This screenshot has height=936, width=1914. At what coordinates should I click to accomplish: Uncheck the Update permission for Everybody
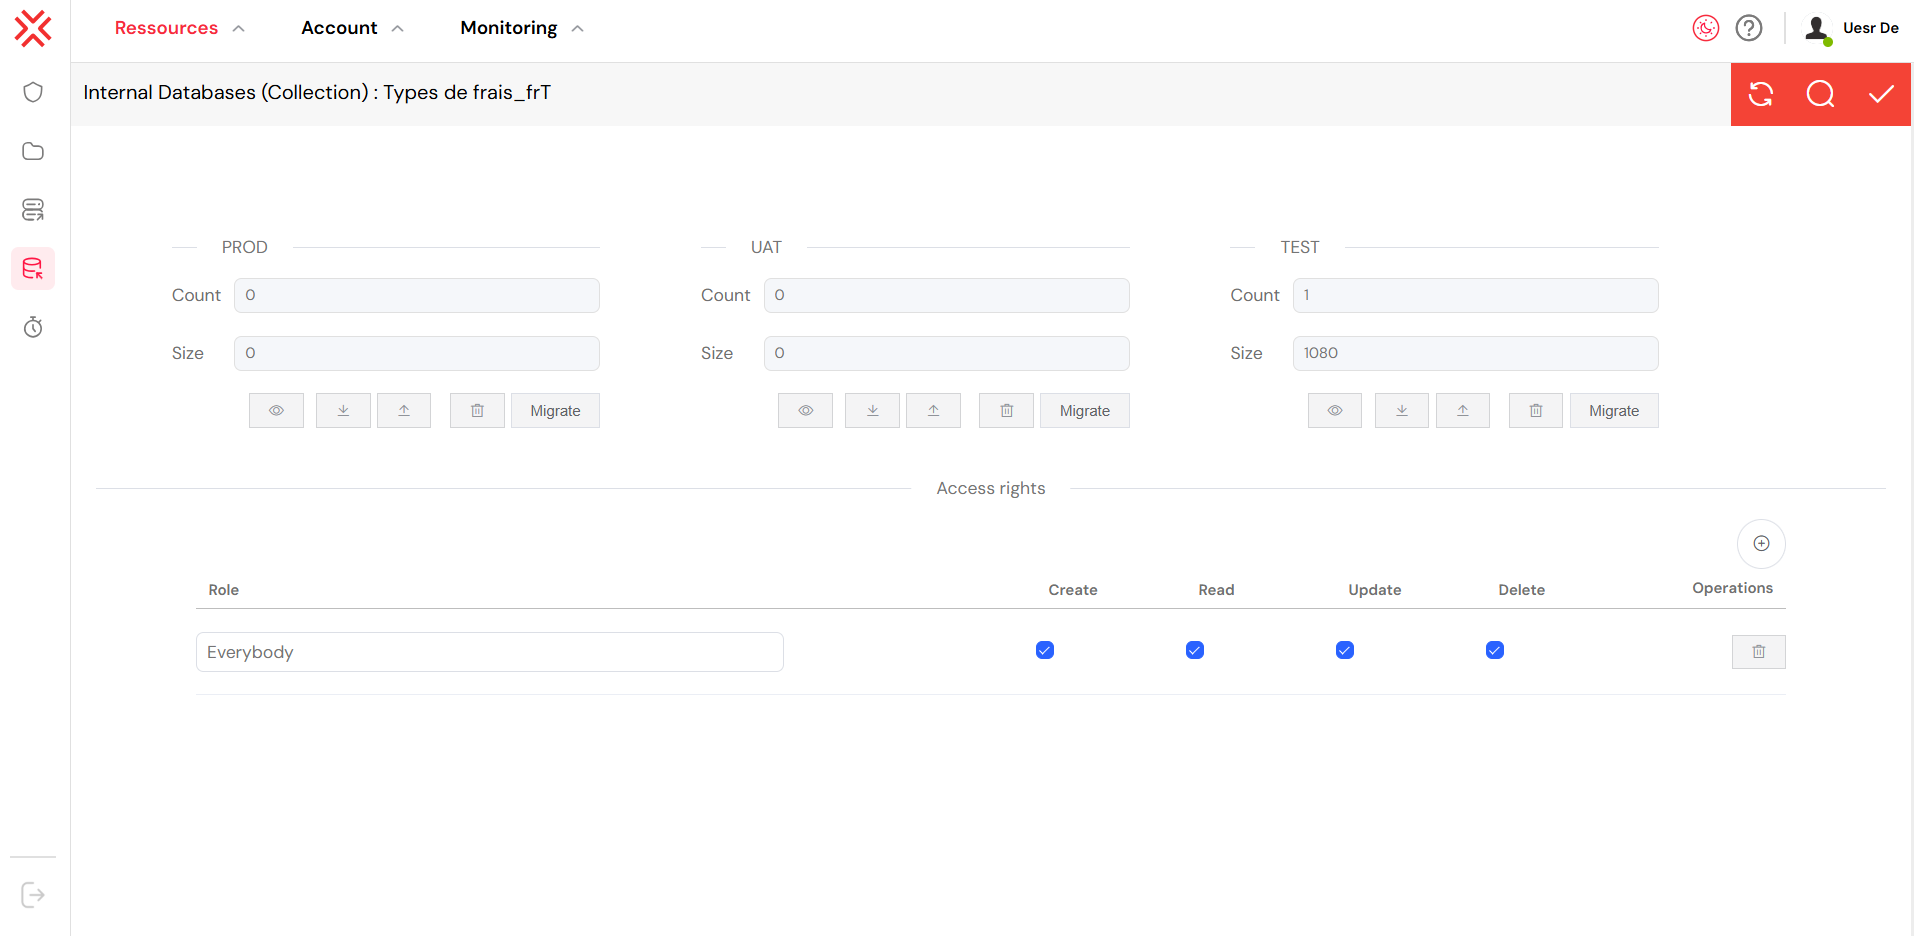[1344, 650]
